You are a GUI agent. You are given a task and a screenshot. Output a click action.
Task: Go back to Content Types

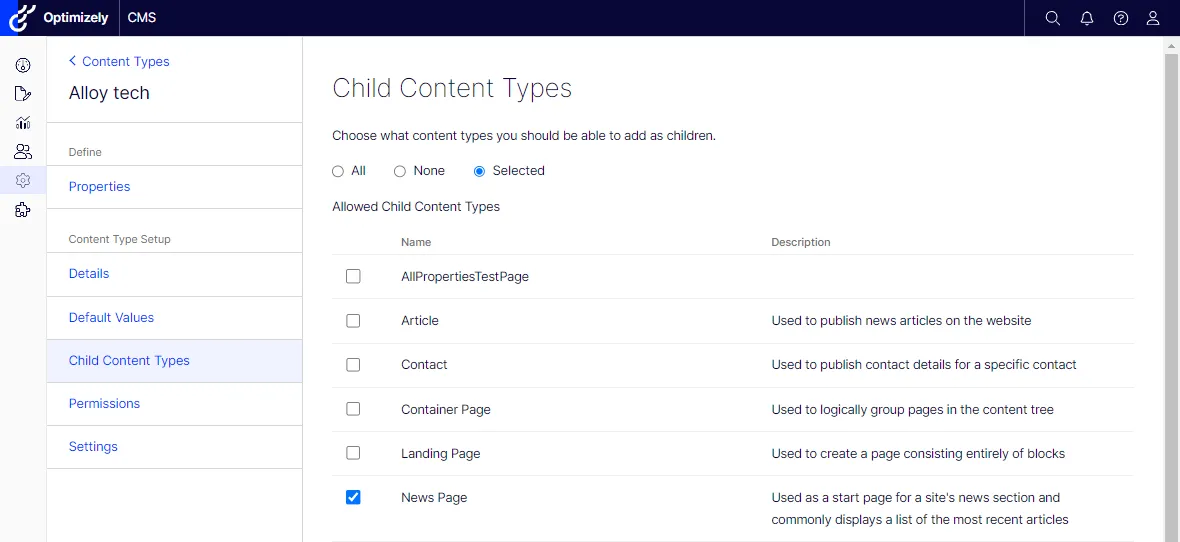tap(119, 62)
